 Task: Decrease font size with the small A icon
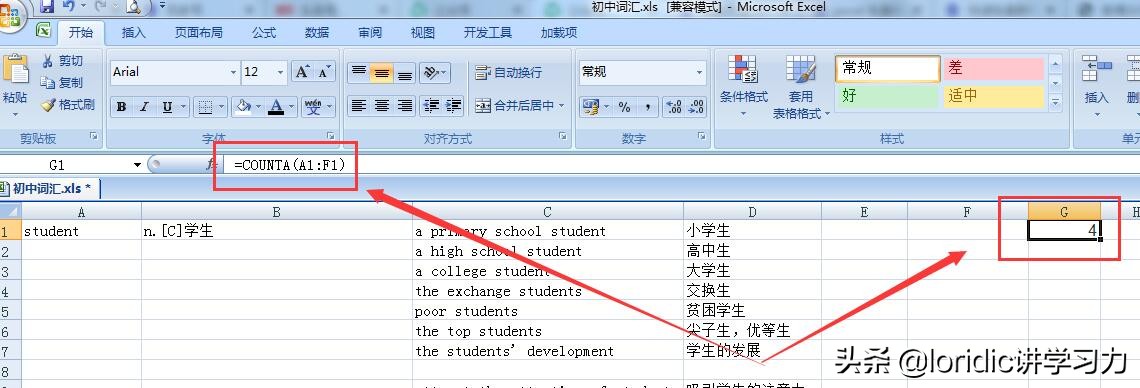pos(324,71)
